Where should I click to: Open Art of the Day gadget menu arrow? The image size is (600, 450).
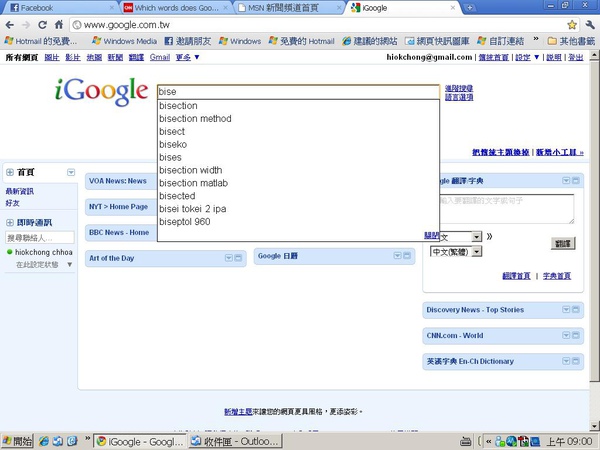click(x=228, y=258)
